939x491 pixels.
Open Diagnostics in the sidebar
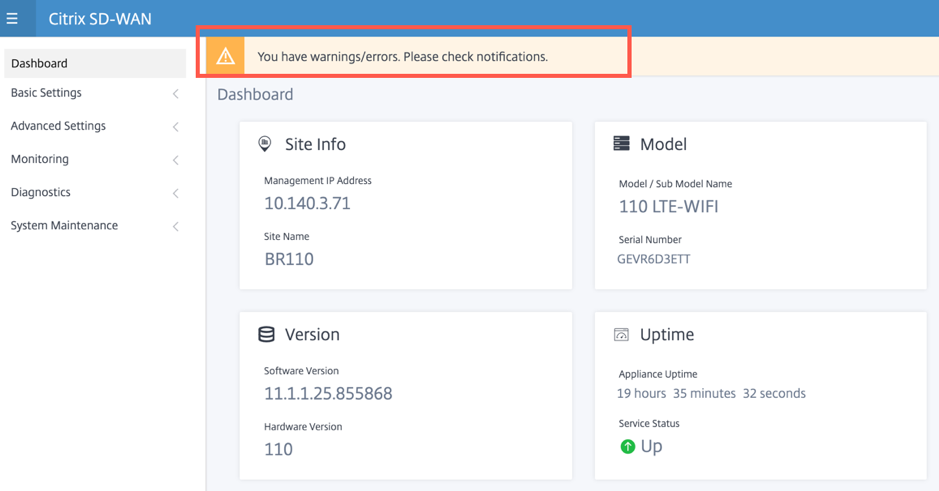pyautogui.click(x=41, y=192)
